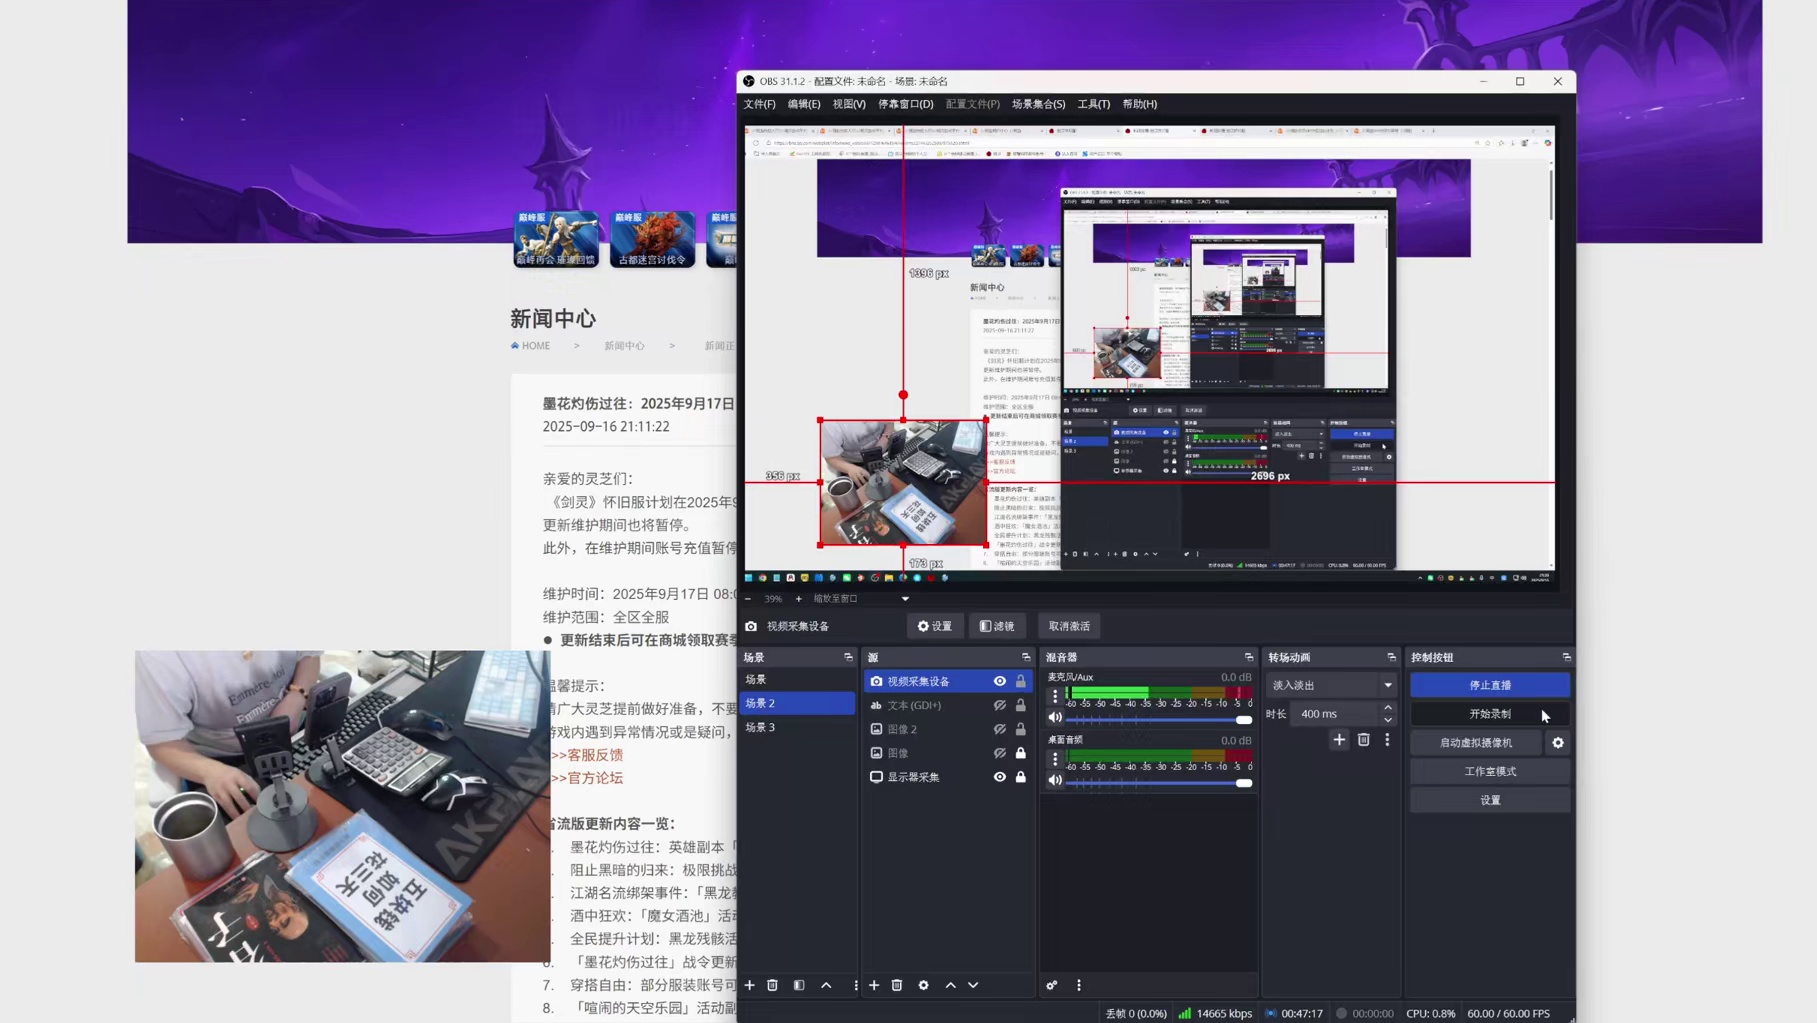
Task: Delete the selected source using trash icon
Action: click(897, 985)
